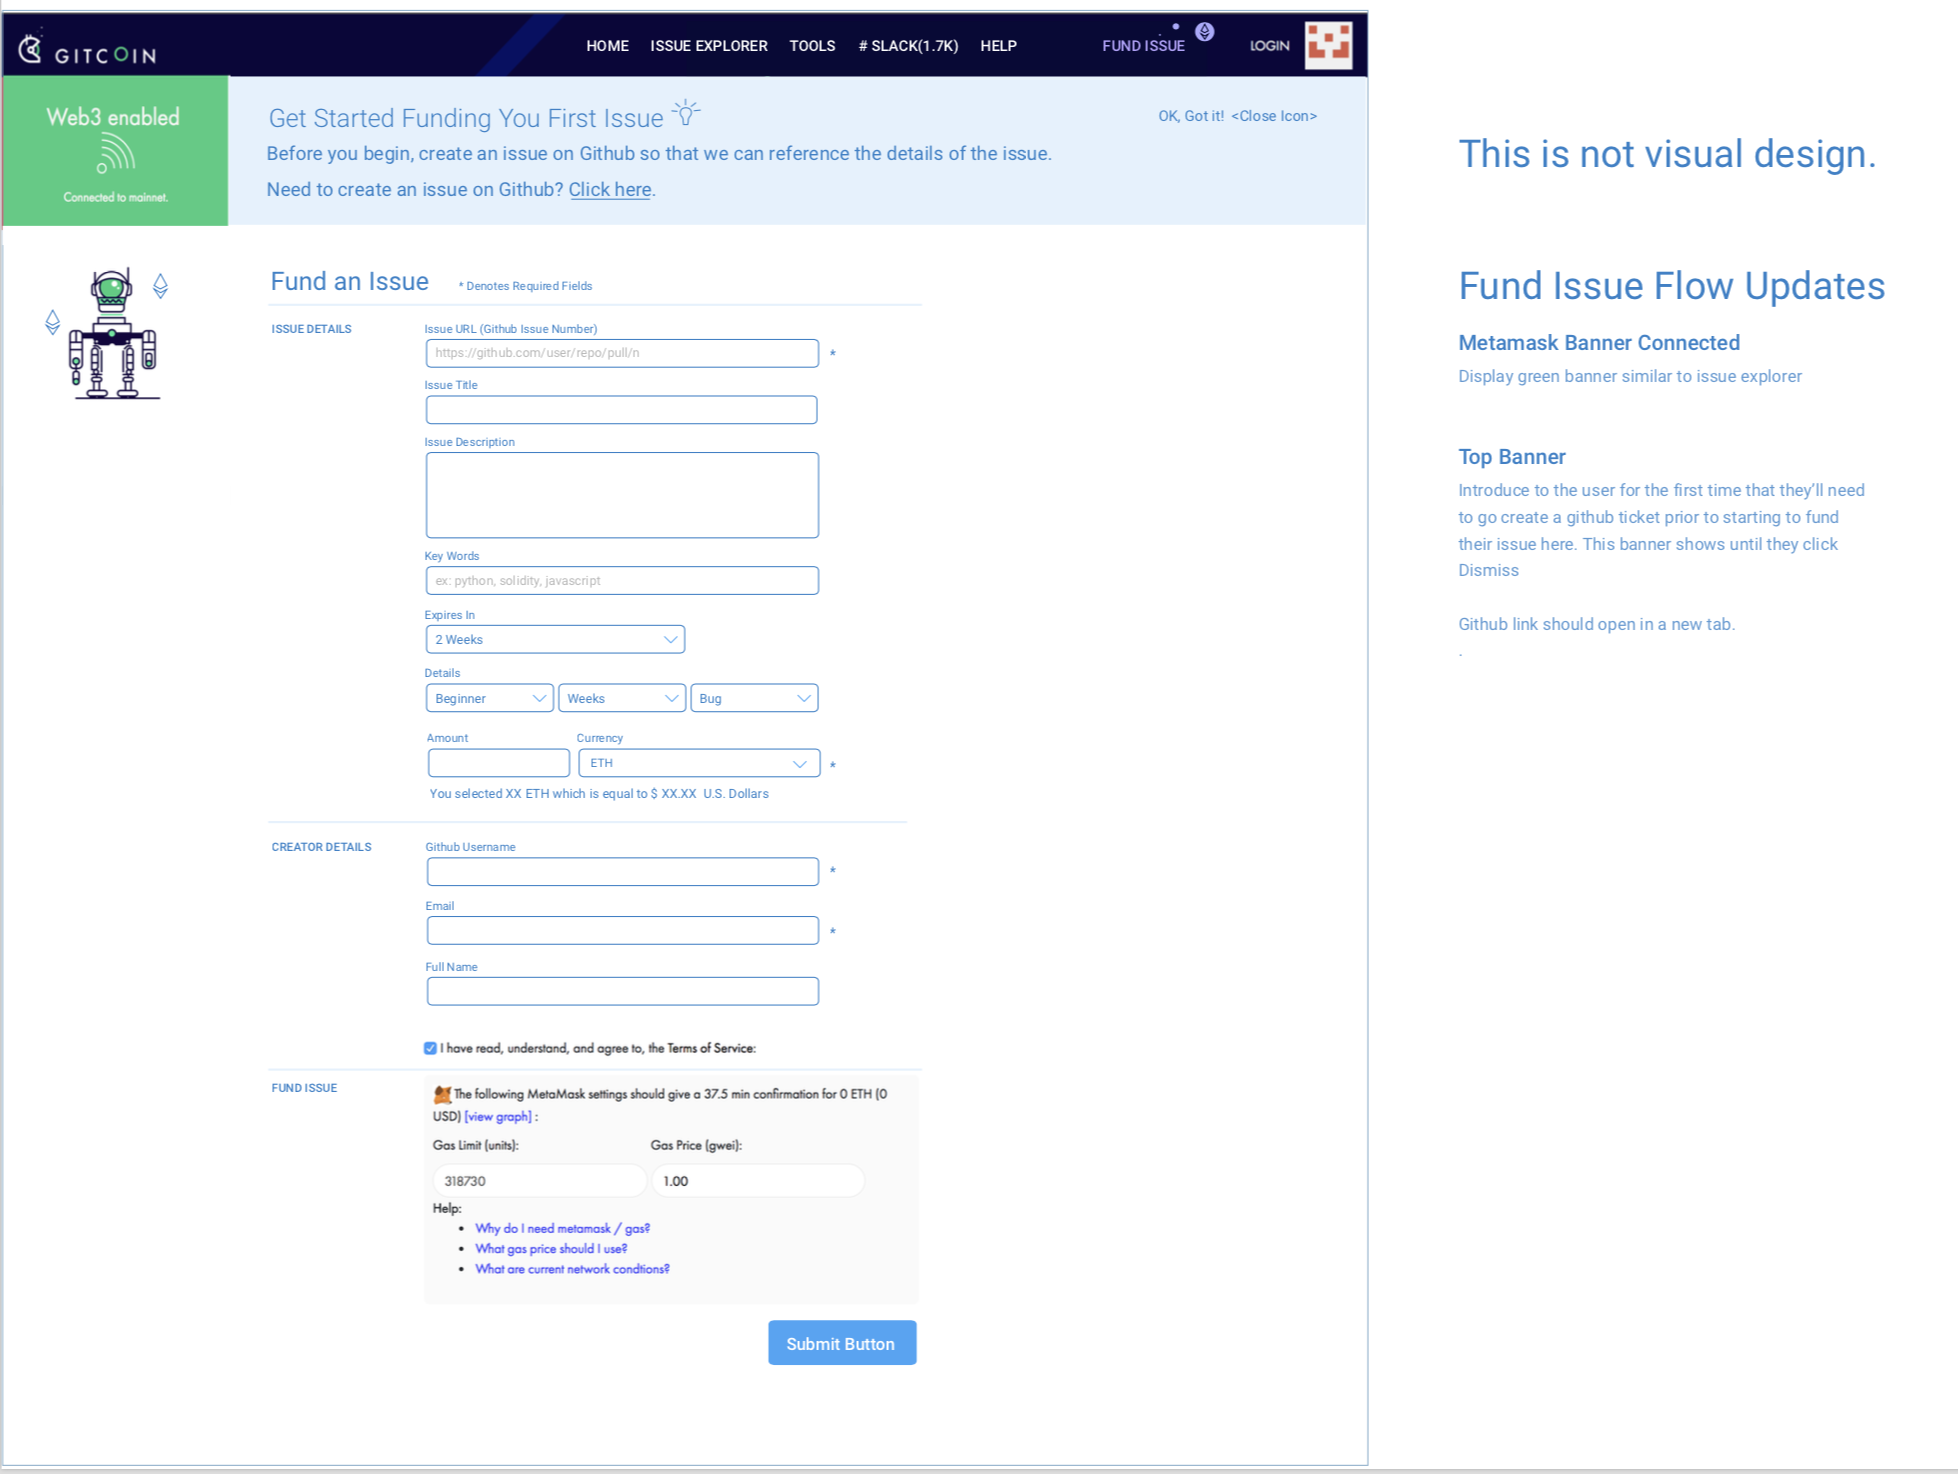The image size is (1958, 1474).
Task: Click inside the Issue URL input field
Action: click(621, 353)
